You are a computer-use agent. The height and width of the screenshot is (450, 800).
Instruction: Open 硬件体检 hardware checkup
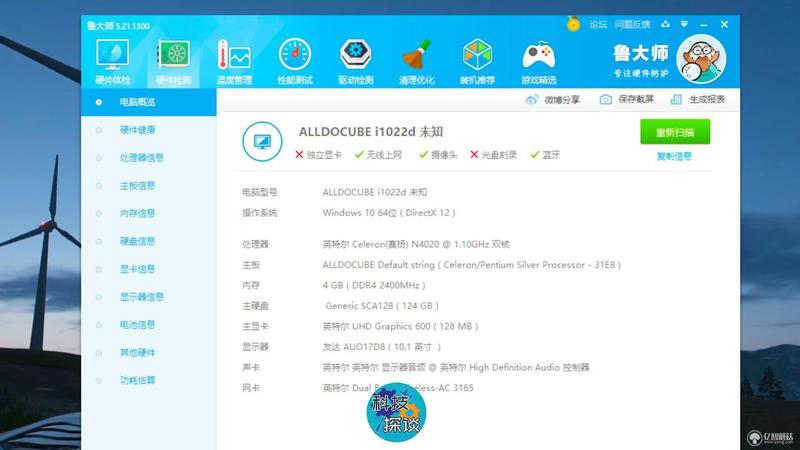[113, 62]
